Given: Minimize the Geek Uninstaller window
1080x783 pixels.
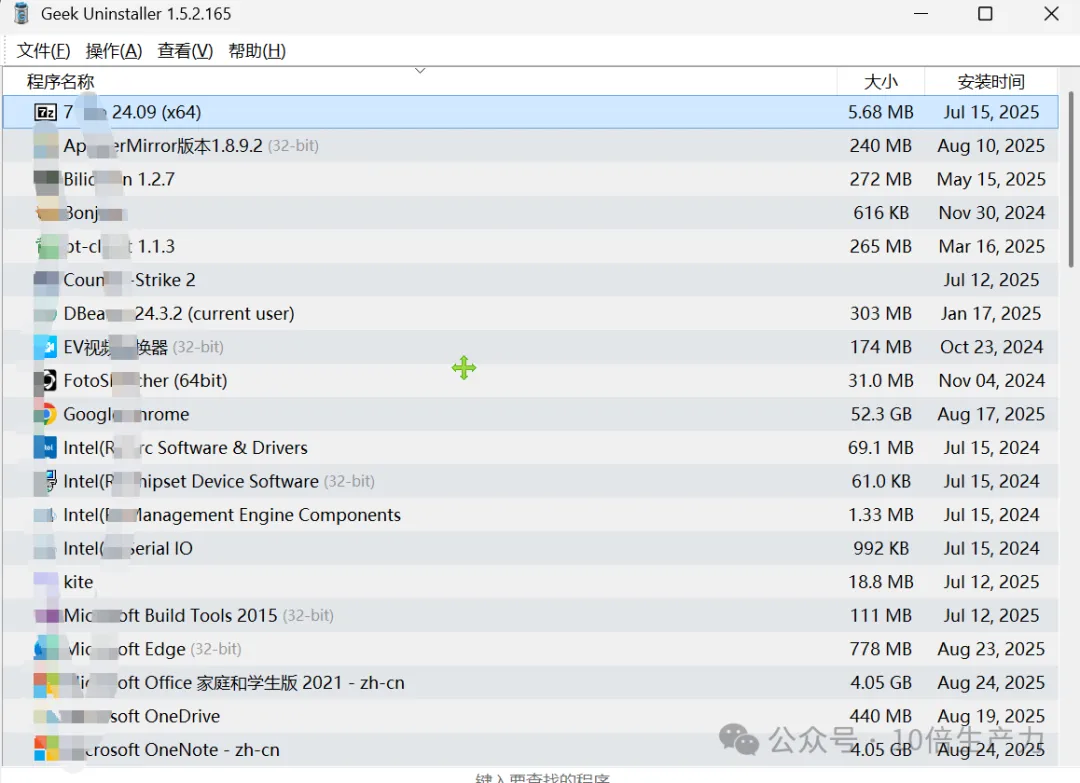Looking at the screenshot, I should click(921, 14).
